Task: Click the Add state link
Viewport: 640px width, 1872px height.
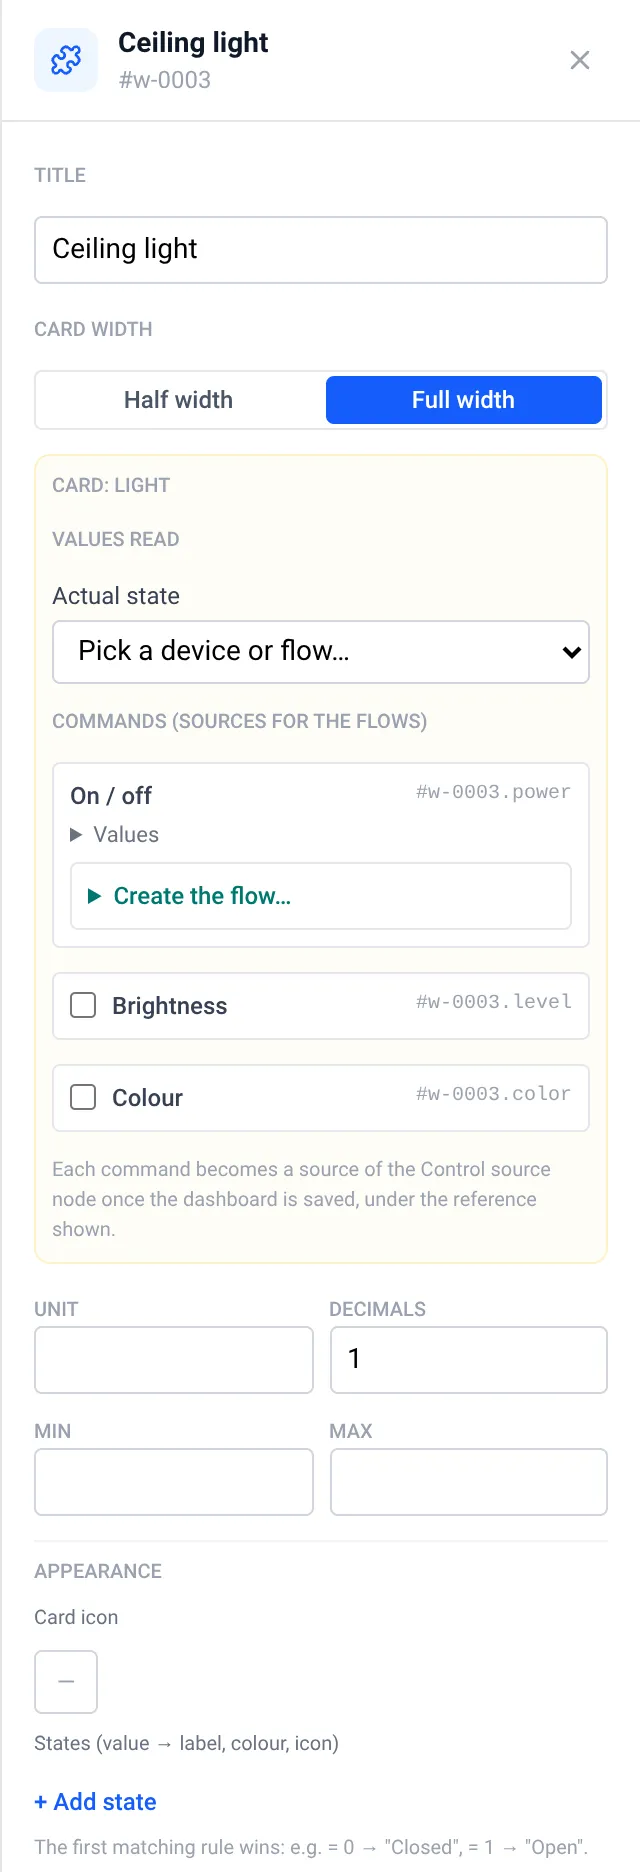Action: (96, 1802)
